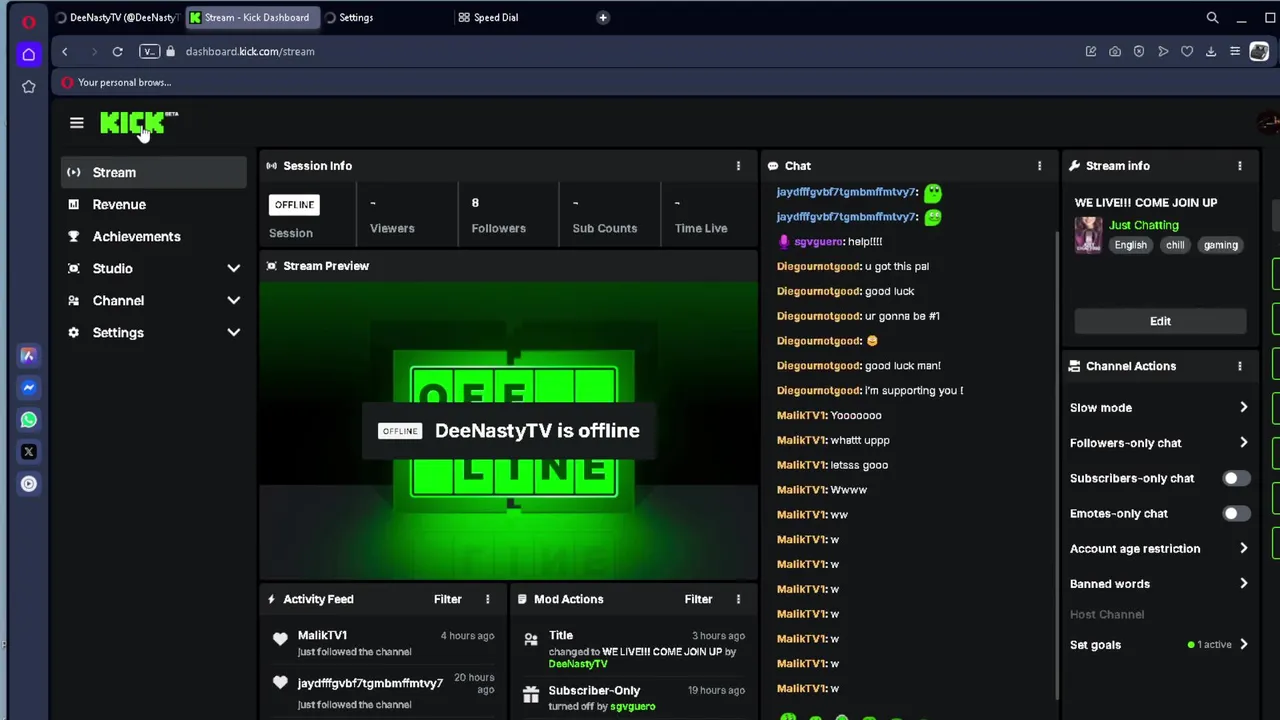Open Set goals arrow
This screenshot has width=1280, height=720.
[1243, 645]
